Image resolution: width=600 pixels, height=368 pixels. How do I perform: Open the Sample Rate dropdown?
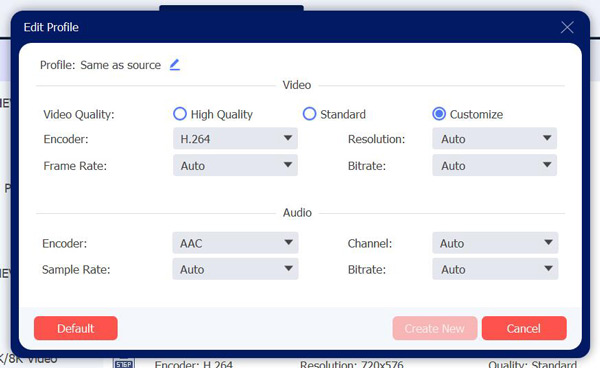[235, 269]
